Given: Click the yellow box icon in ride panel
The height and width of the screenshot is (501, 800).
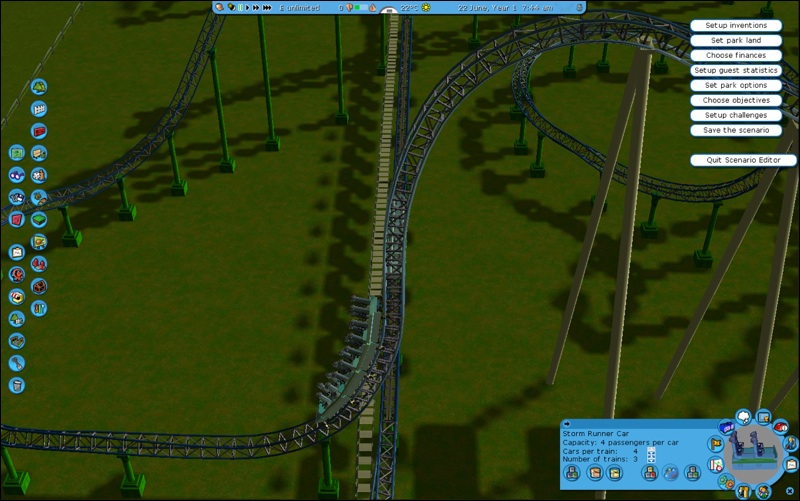Looking at the screenshot, I should coord(615,473).
